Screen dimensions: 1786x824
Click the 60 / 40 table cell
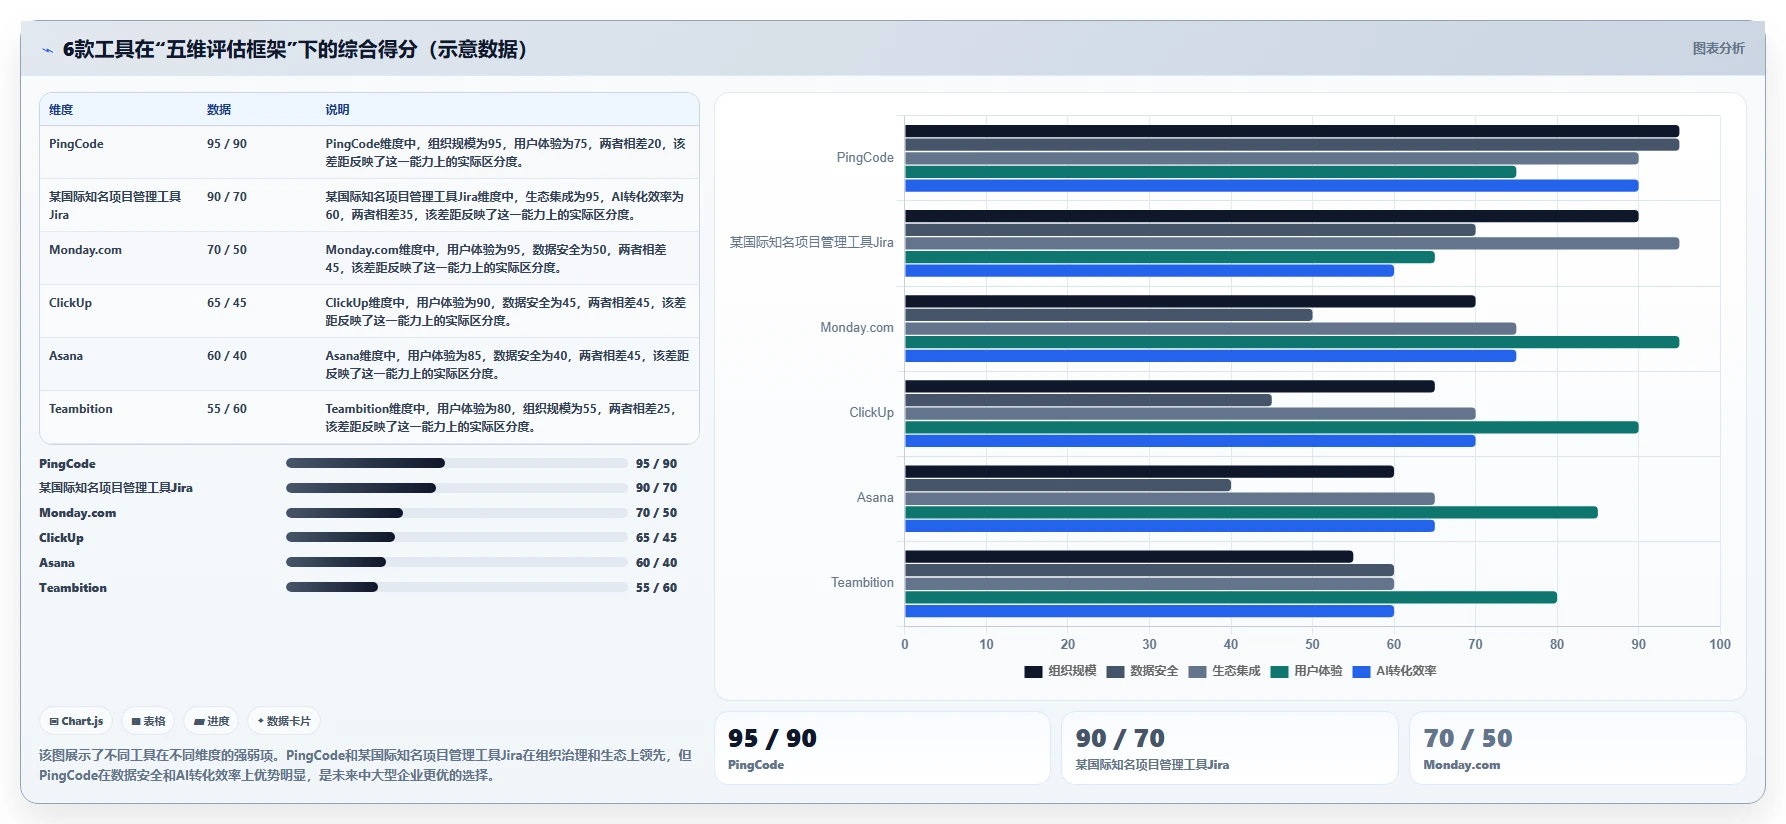(227, 356)
